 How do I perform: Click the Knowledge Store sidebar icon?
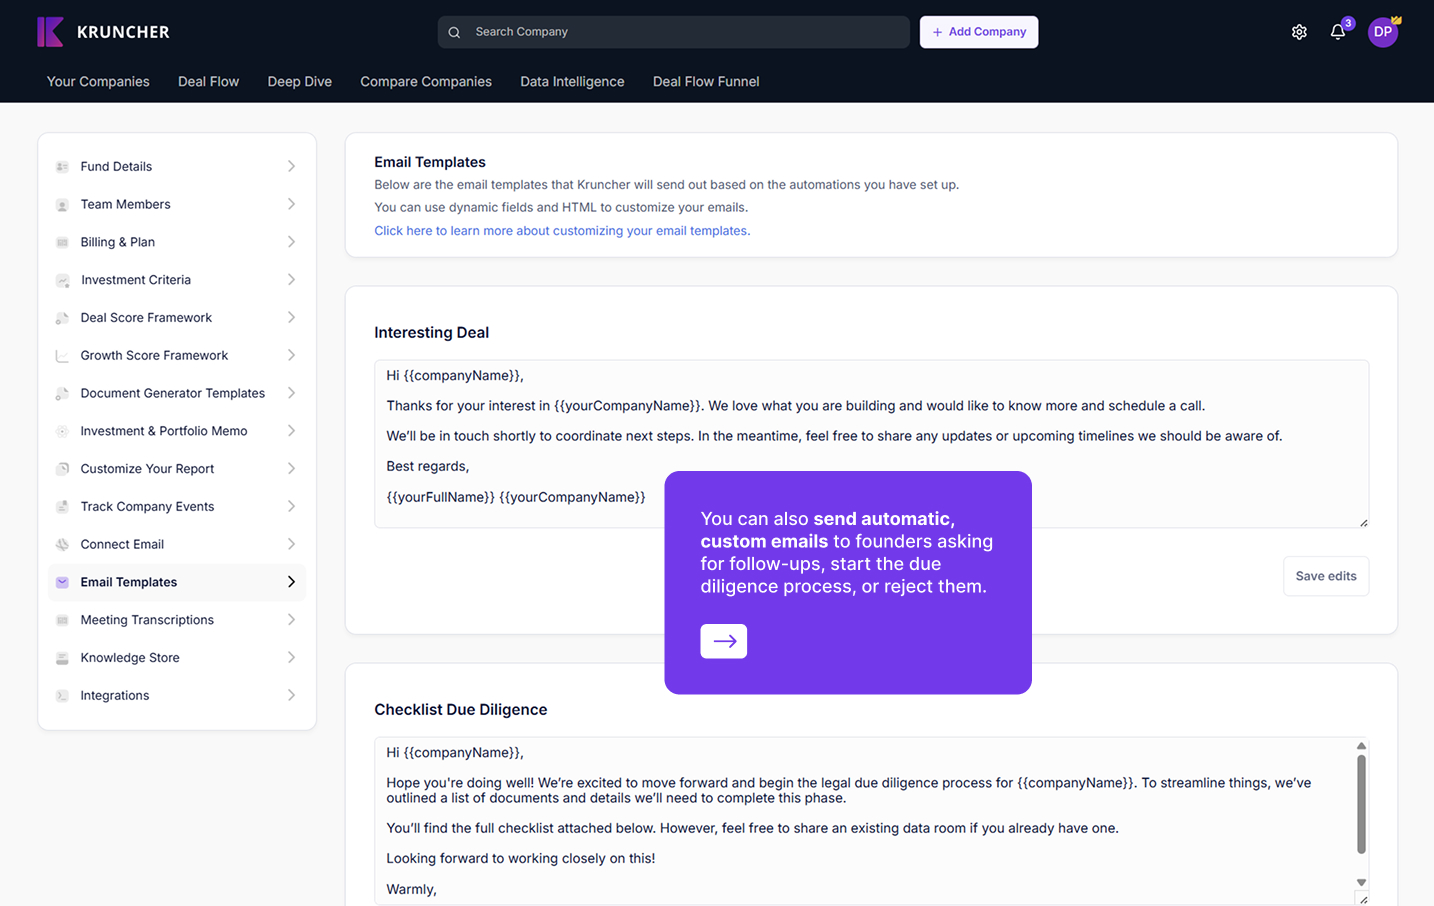(62, 658)
